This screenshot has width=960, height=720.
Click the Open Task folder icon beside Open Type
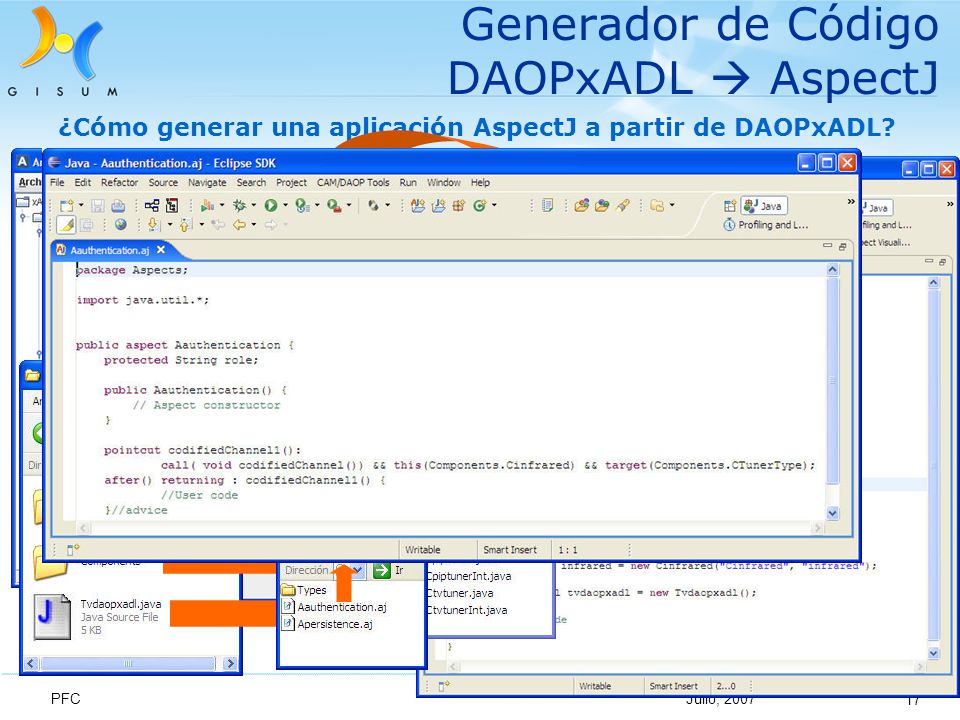tap(602, 206)
